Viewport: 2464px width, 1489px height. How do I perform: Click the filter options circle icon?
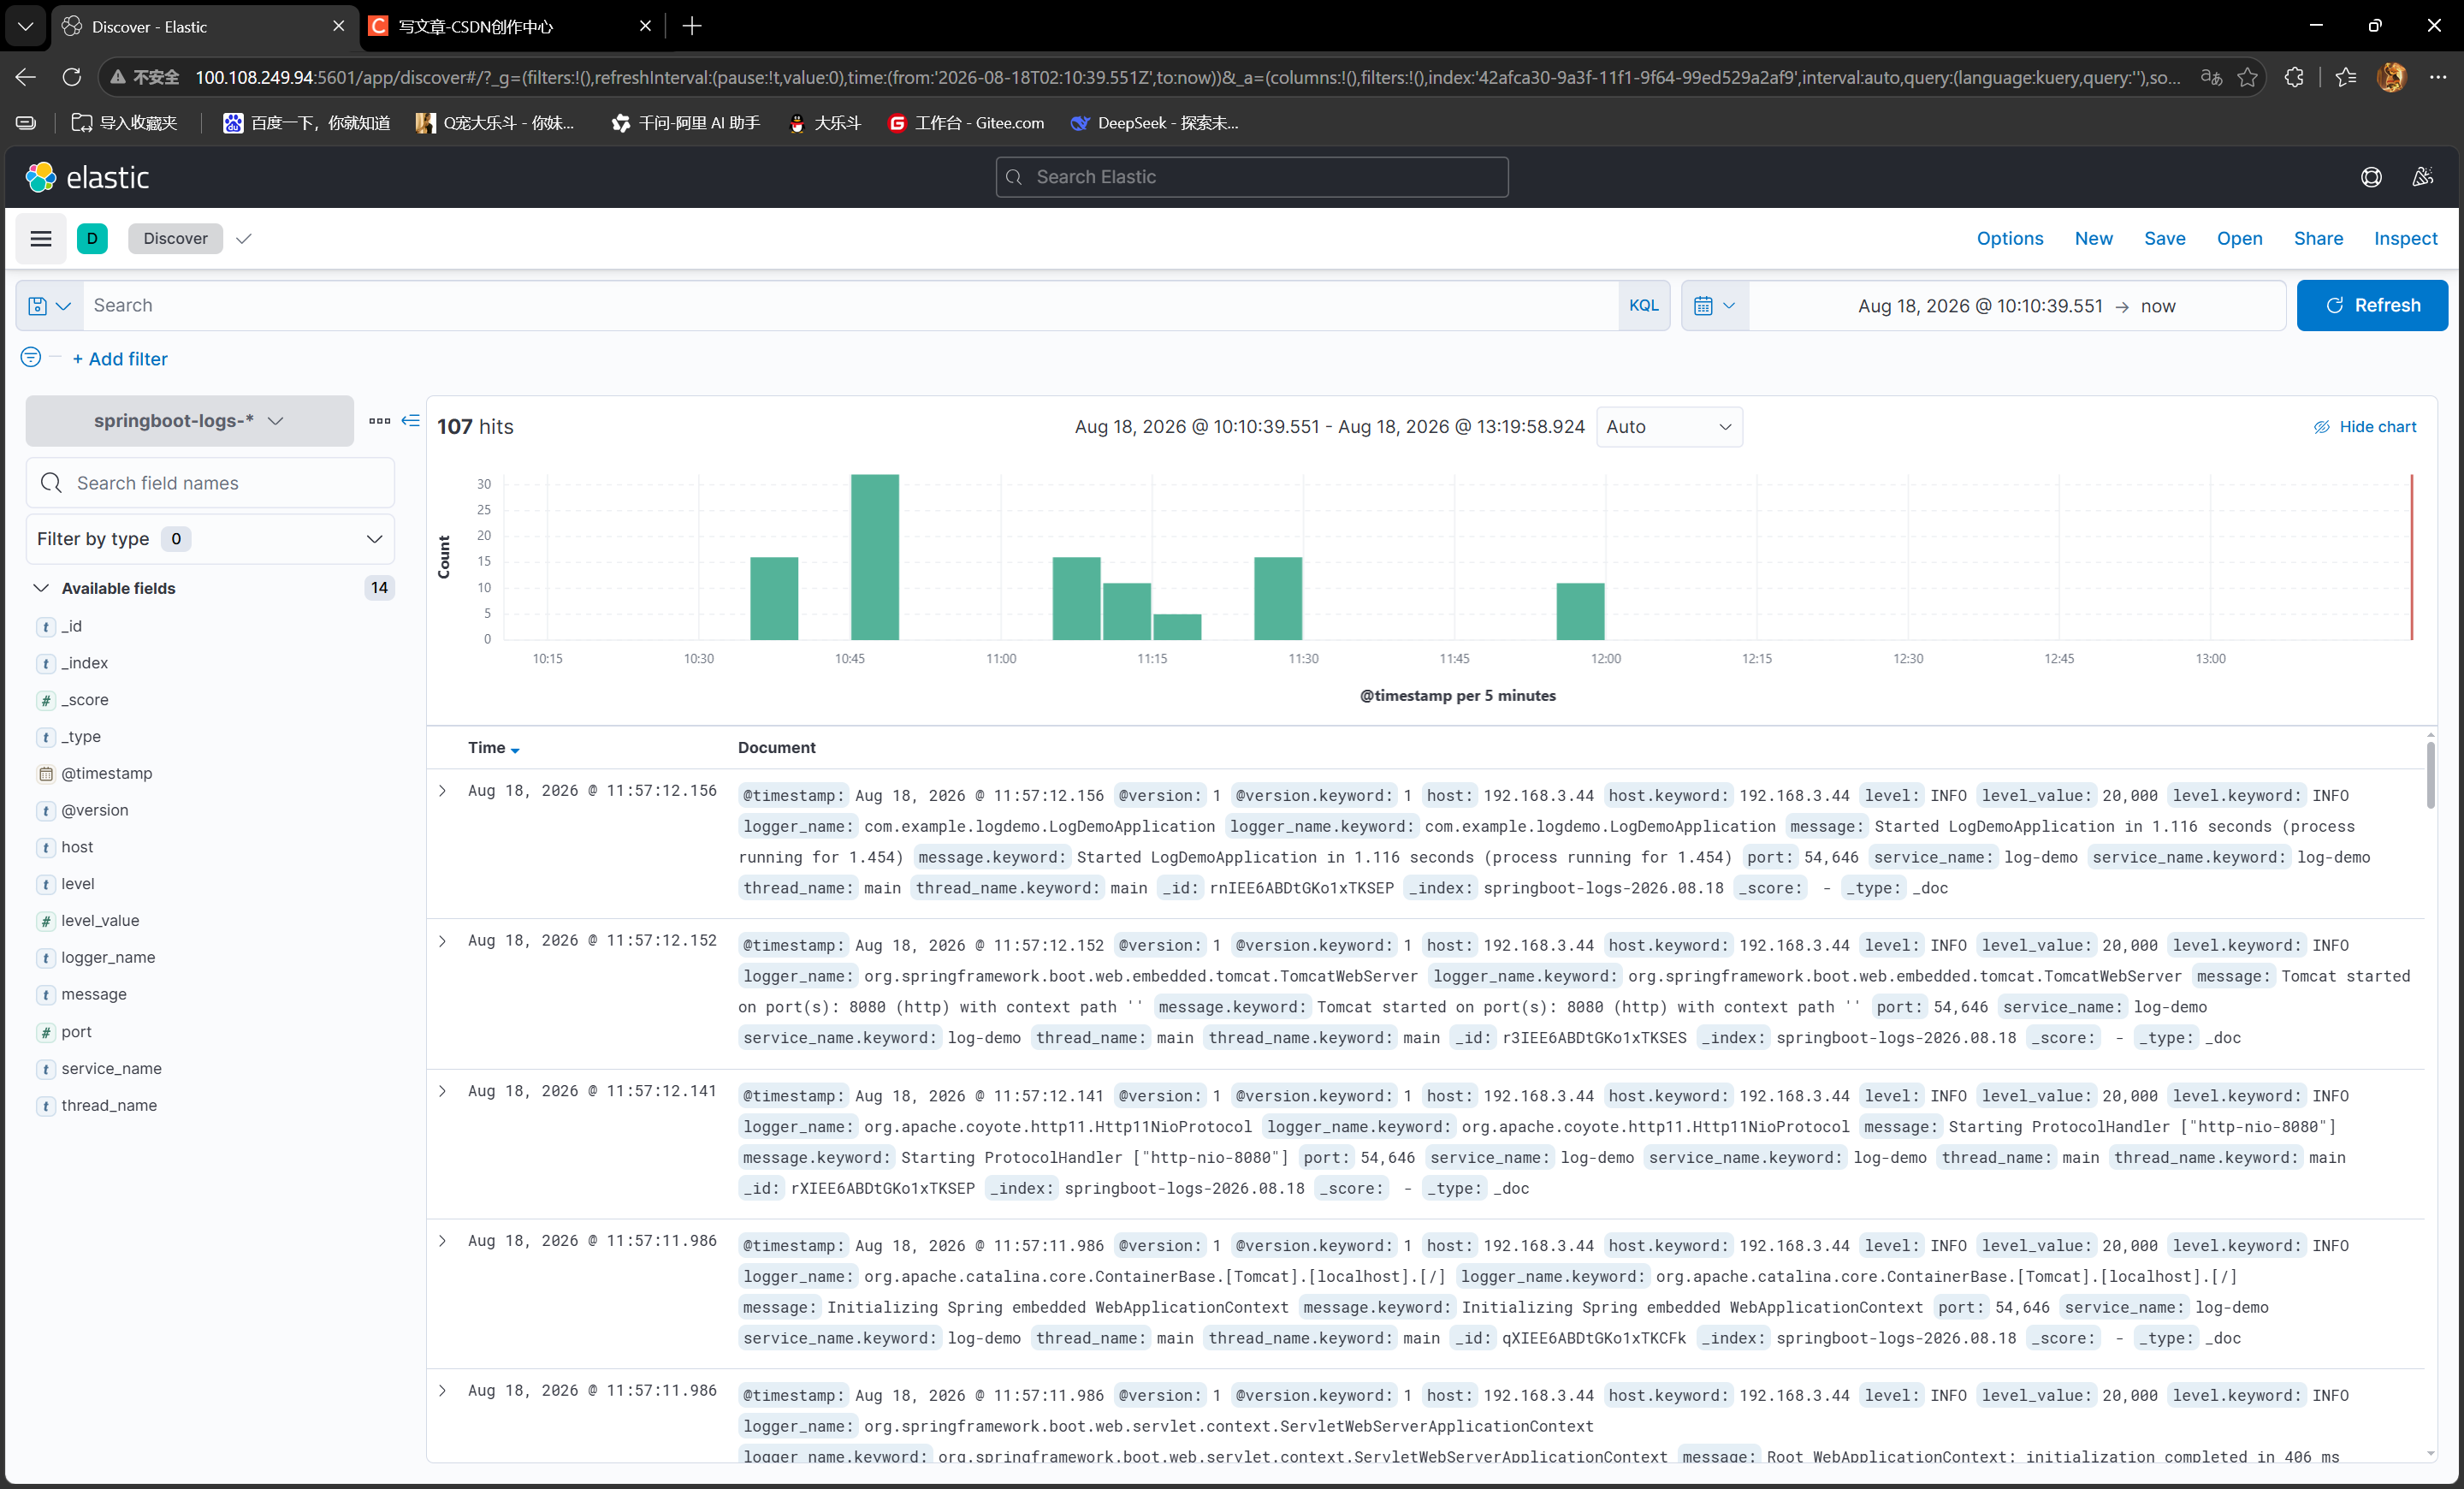31,357
